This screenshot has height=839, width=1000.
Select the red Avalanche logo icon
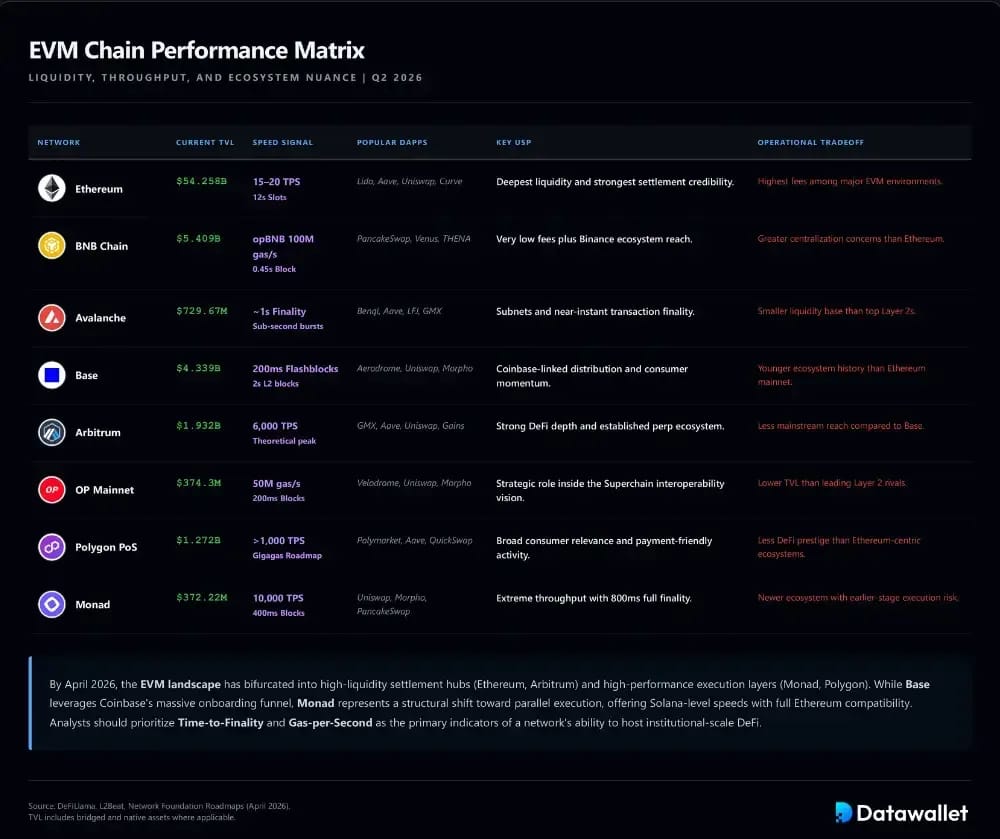[x=52, y=317]
